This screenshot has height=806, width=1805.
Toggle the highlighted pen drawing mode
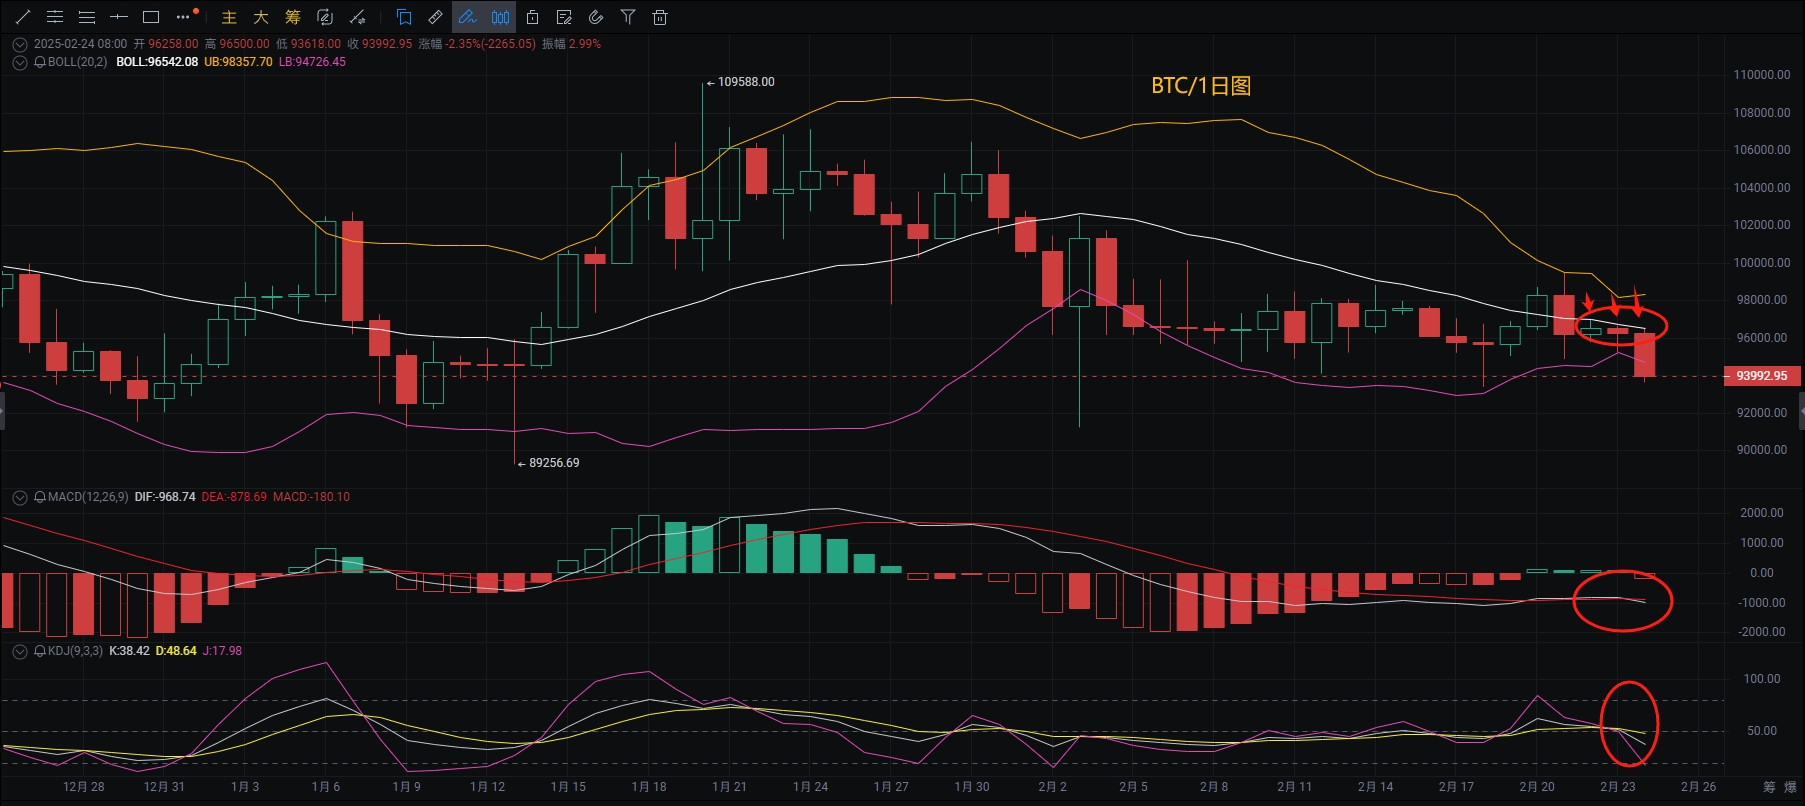(x=468, y=17)
